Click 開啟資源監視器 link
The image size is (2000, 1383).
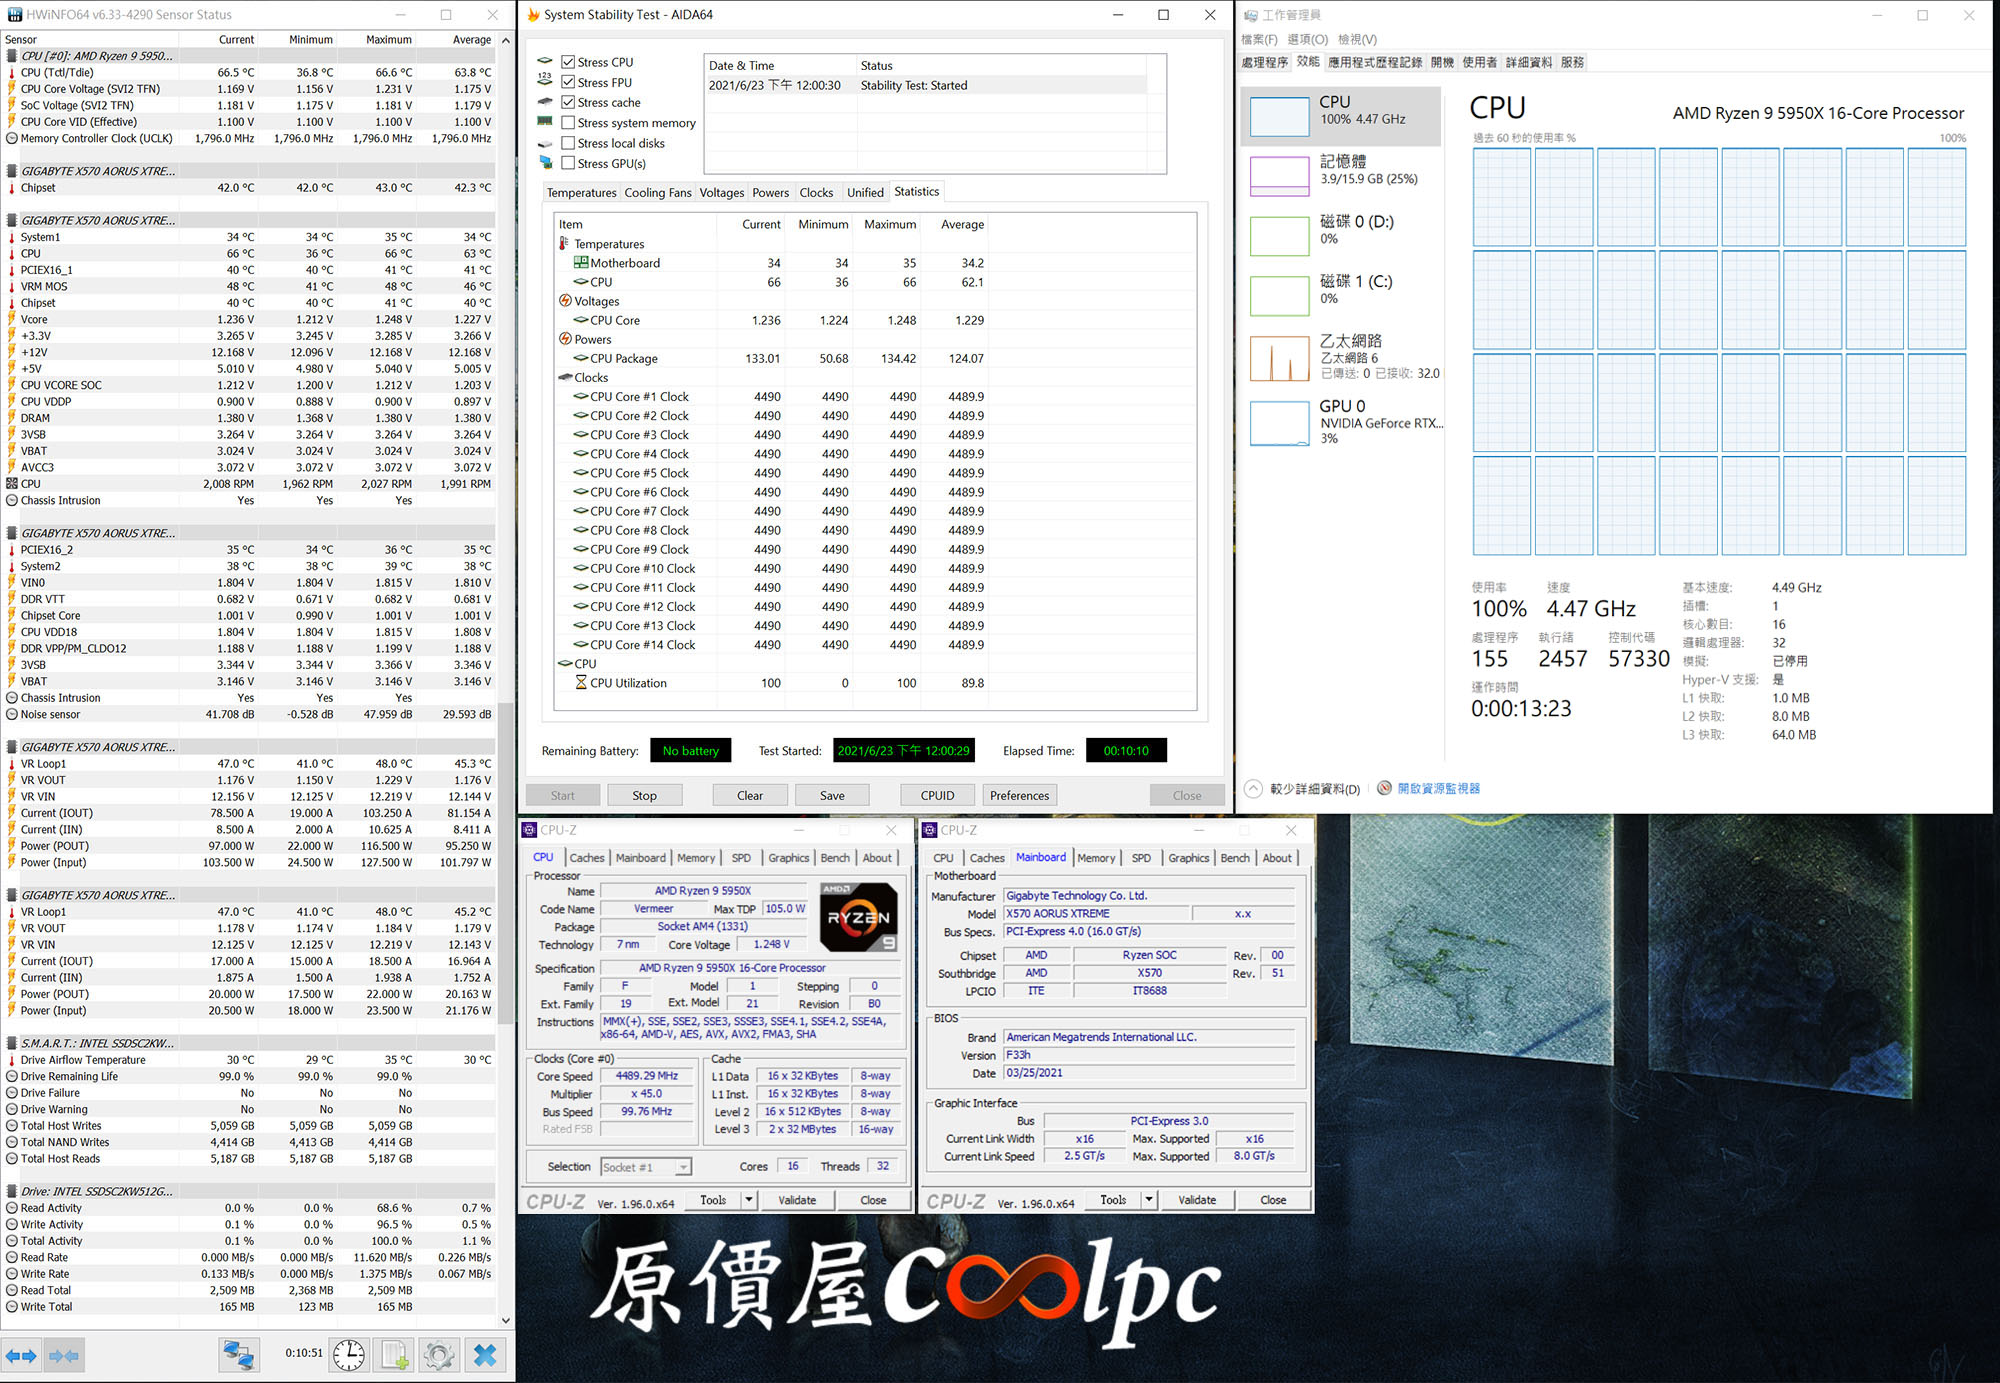[x=1438, y=788]
